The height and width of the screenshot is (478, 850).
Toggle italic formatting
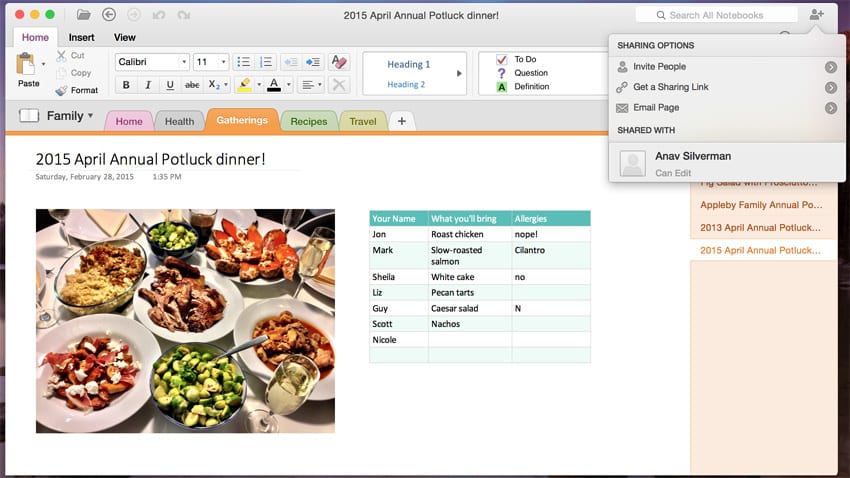click(x=148, y=85)
